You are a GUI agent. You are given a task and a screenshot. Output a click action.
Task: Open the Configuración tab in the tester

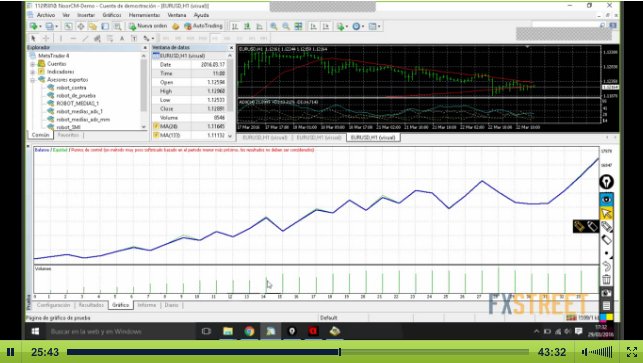pos(54,305)
